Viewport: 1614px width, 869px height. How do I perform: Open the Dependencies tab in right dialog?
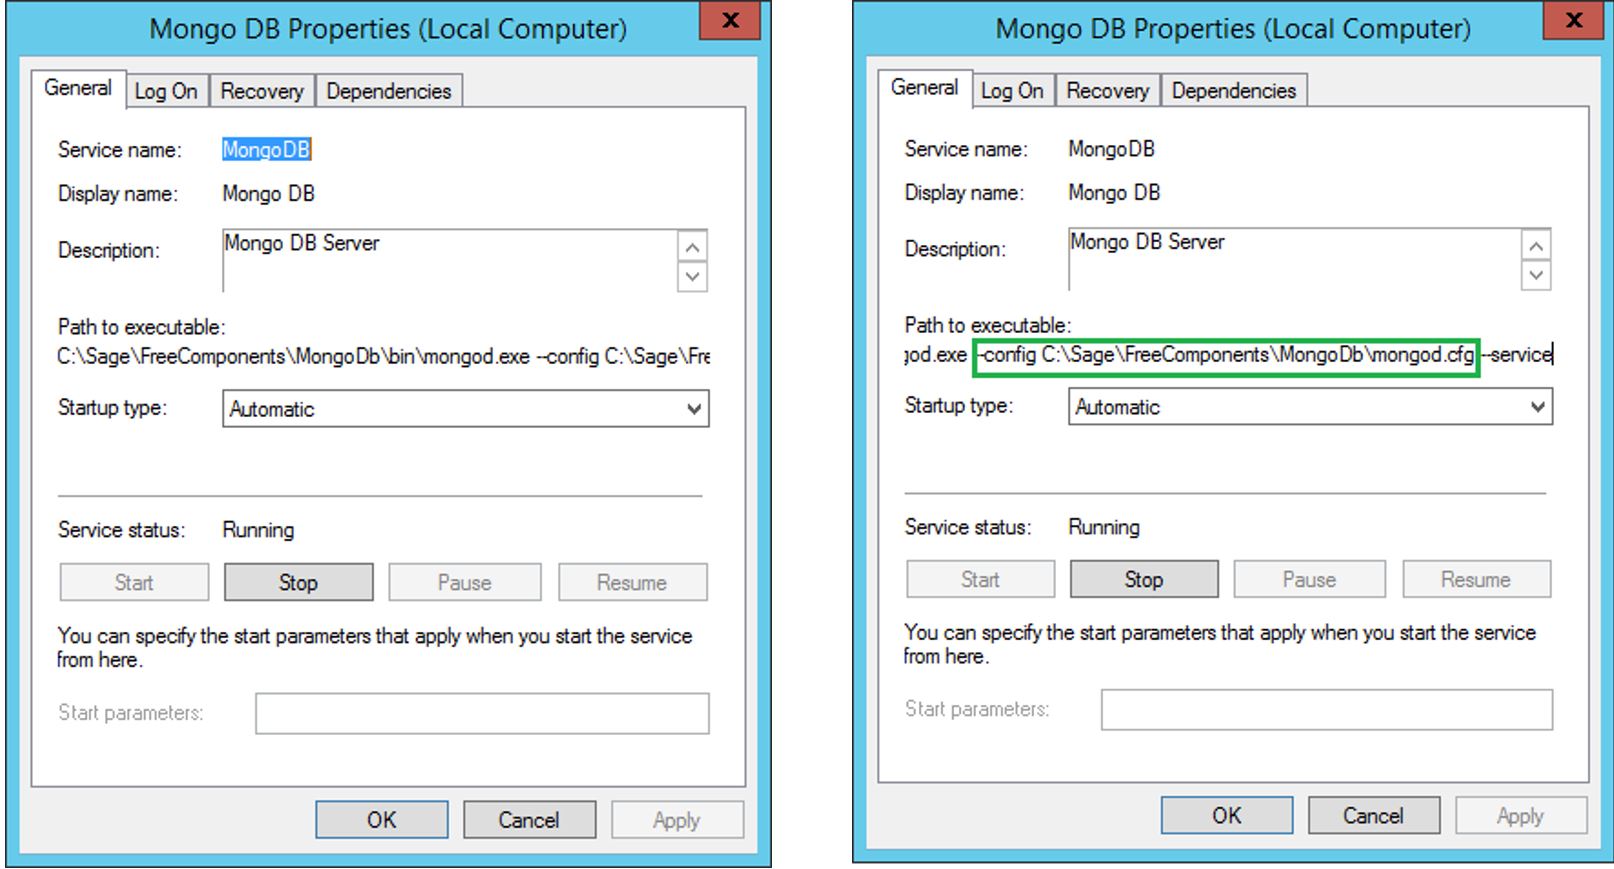click(x=1233, y=91)
